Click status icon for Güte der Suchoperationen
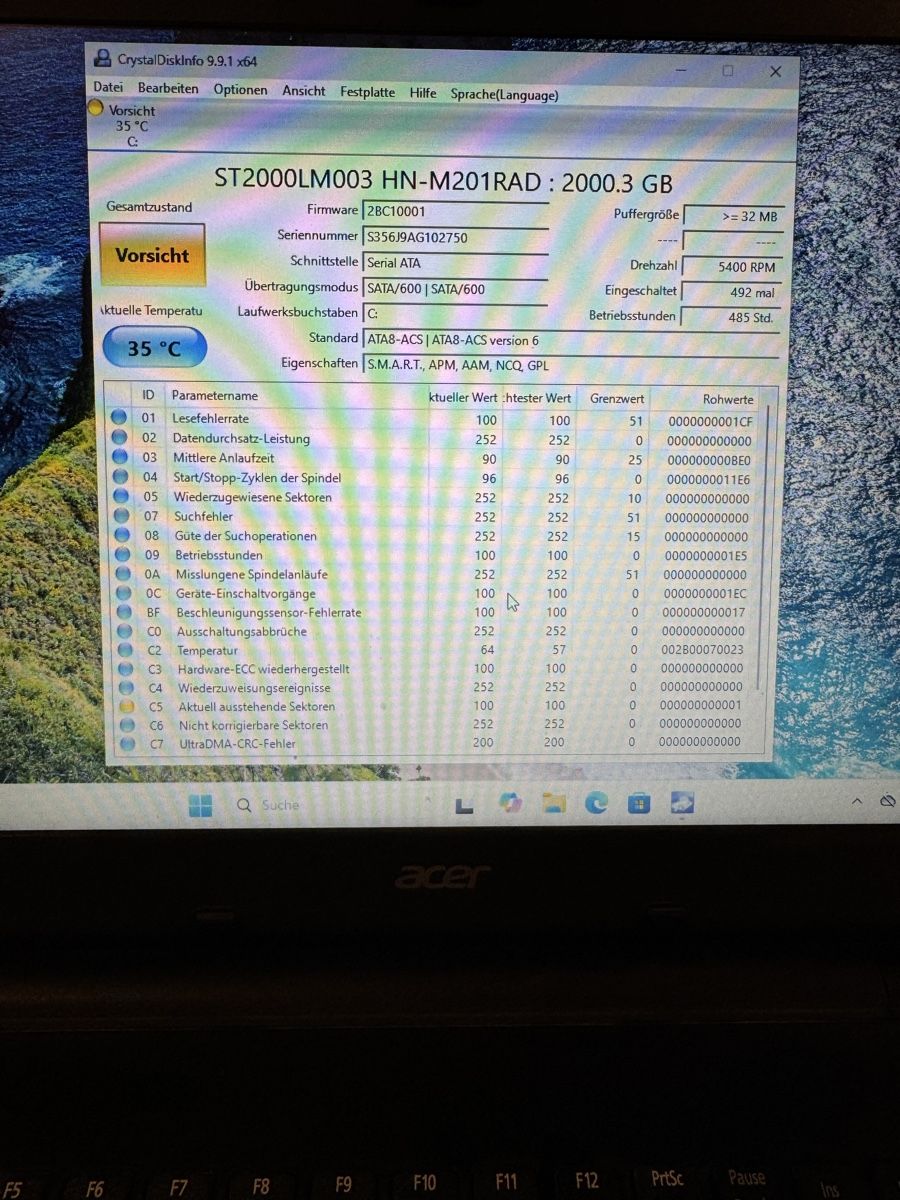The height and width of the screenshot is (1200, 900). (x=121, y=535)
